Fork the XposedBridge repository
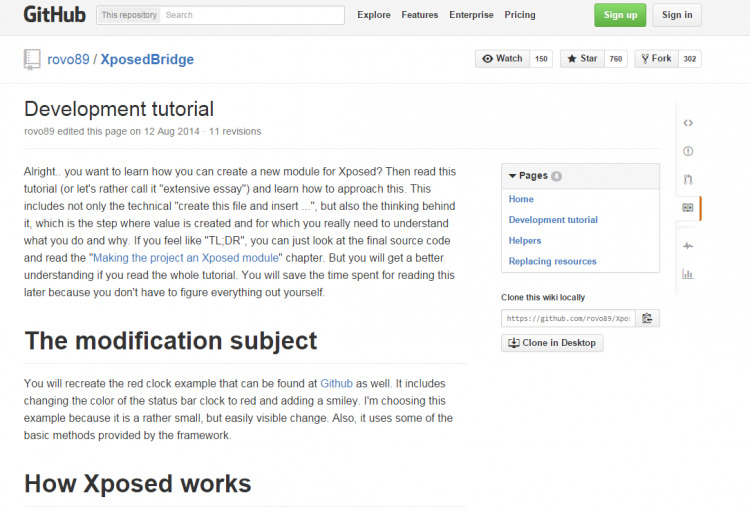The height and width of the screenshot is (513, 750). [x=656, y=59]
